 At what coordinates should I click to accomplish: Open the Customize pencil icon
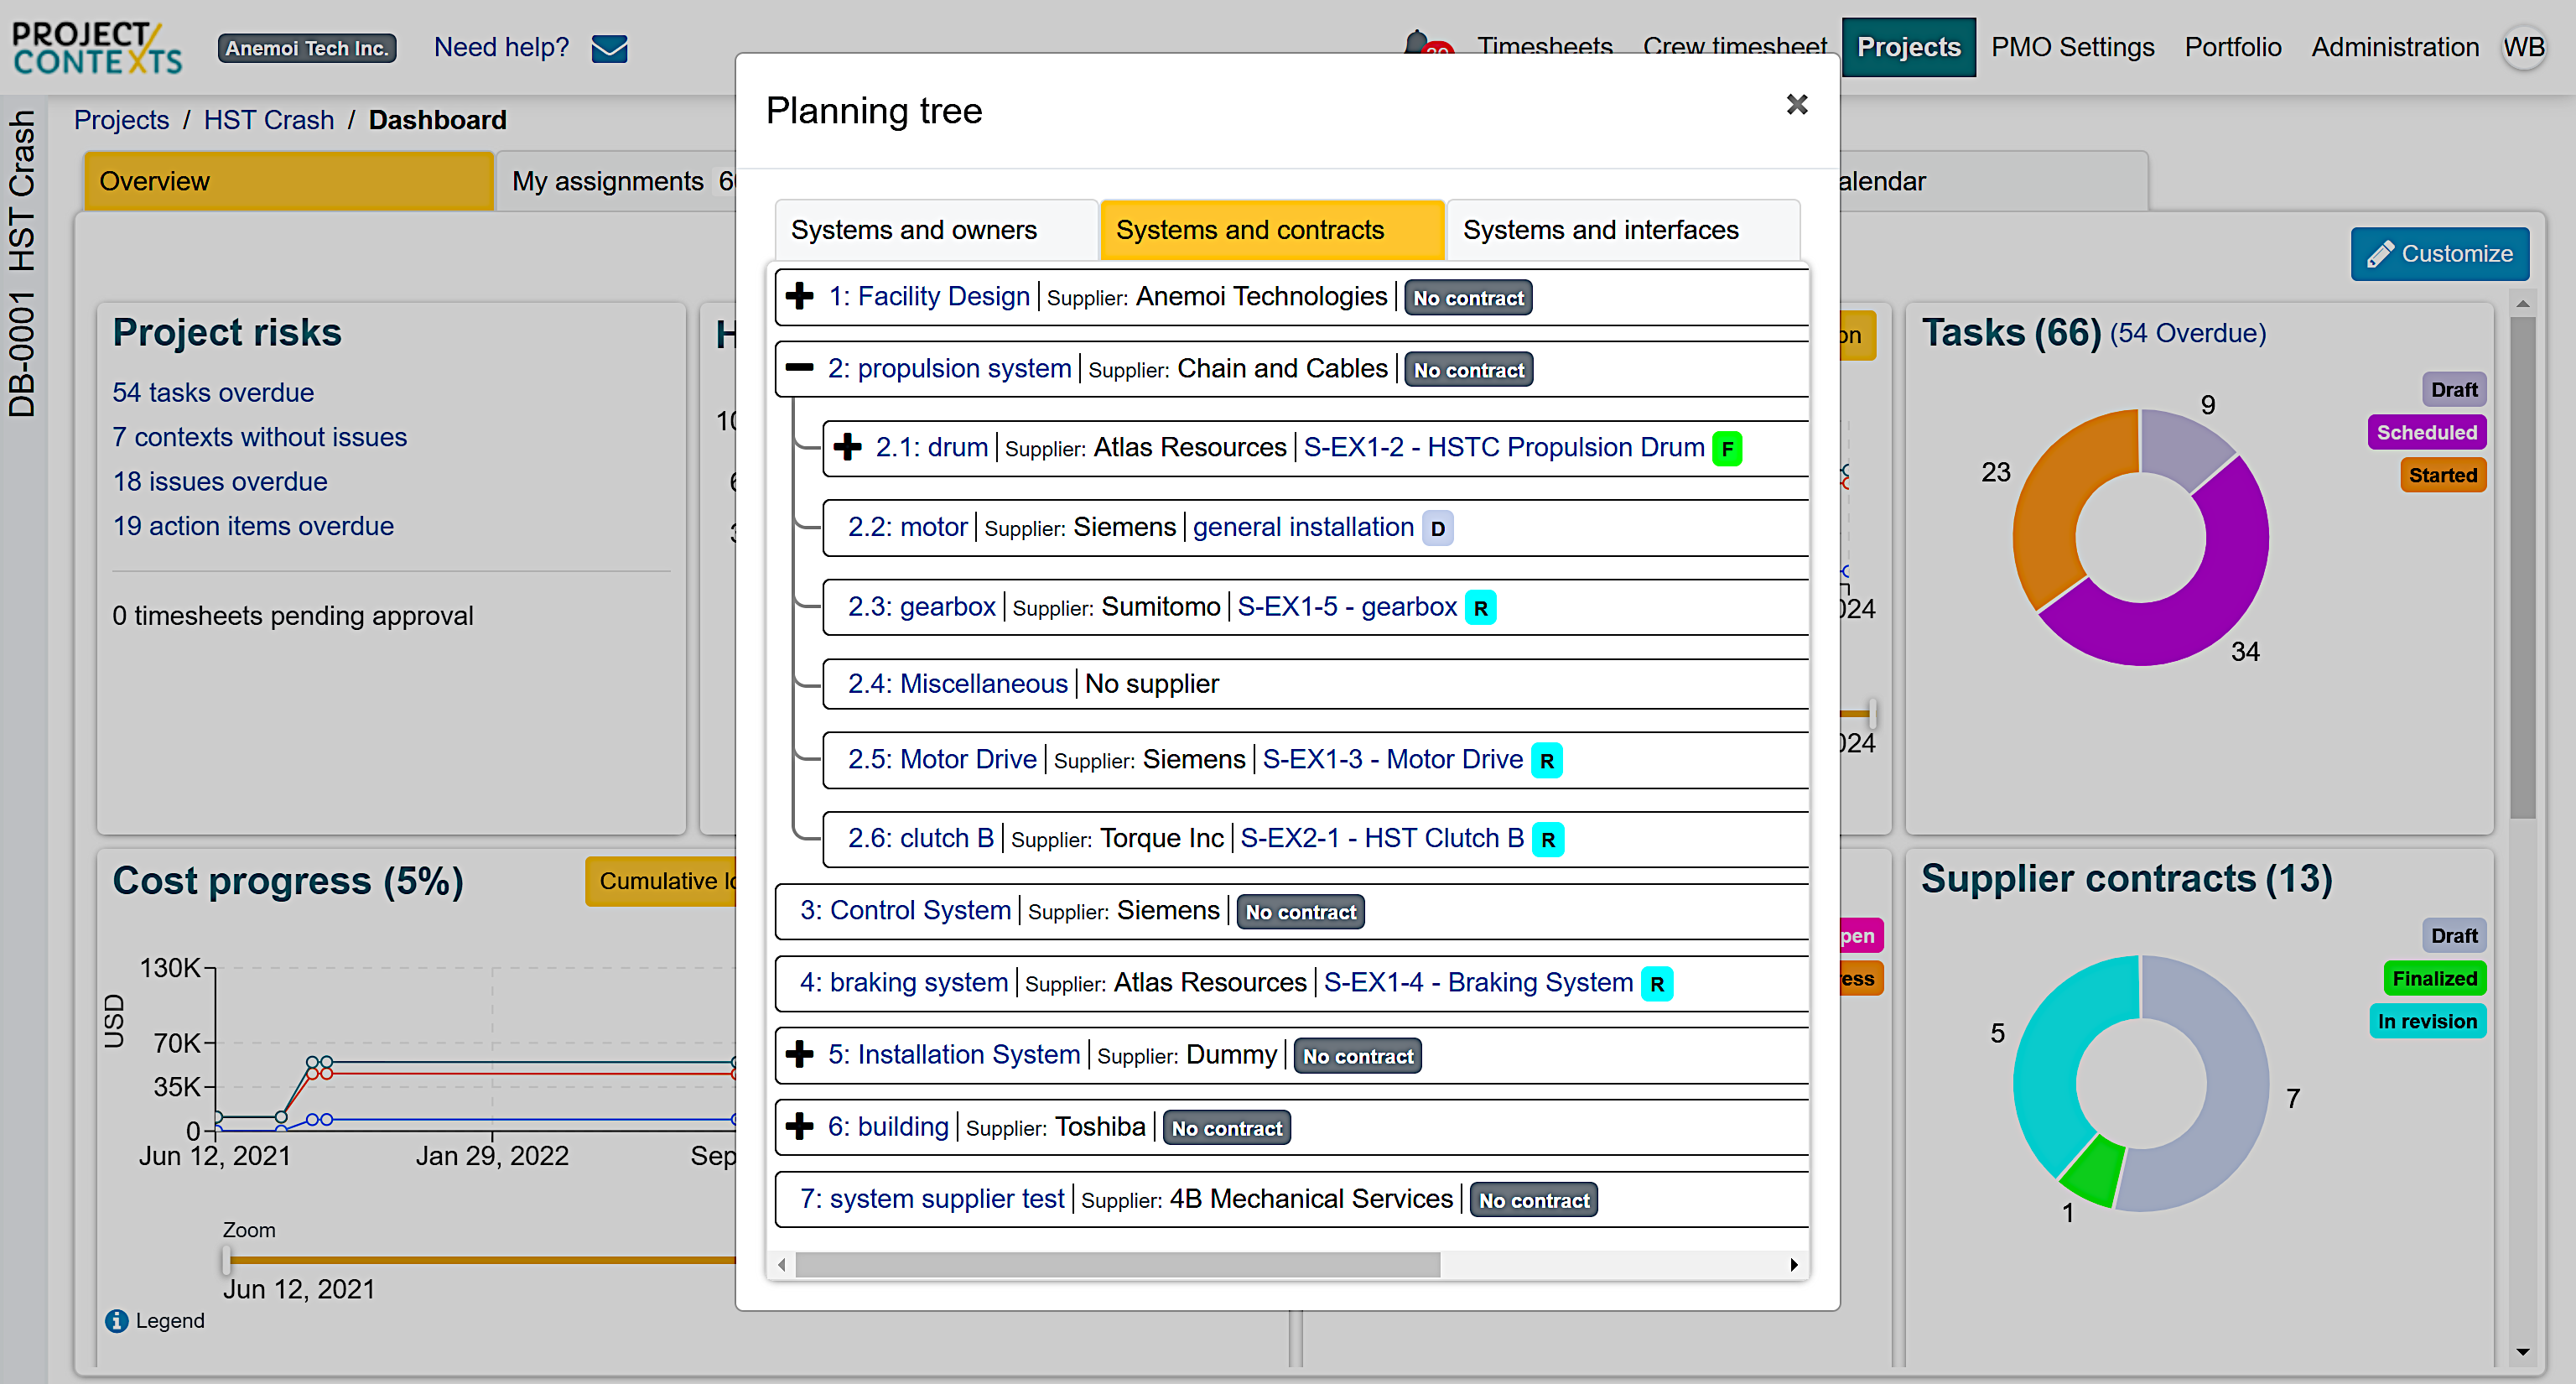2382,253
